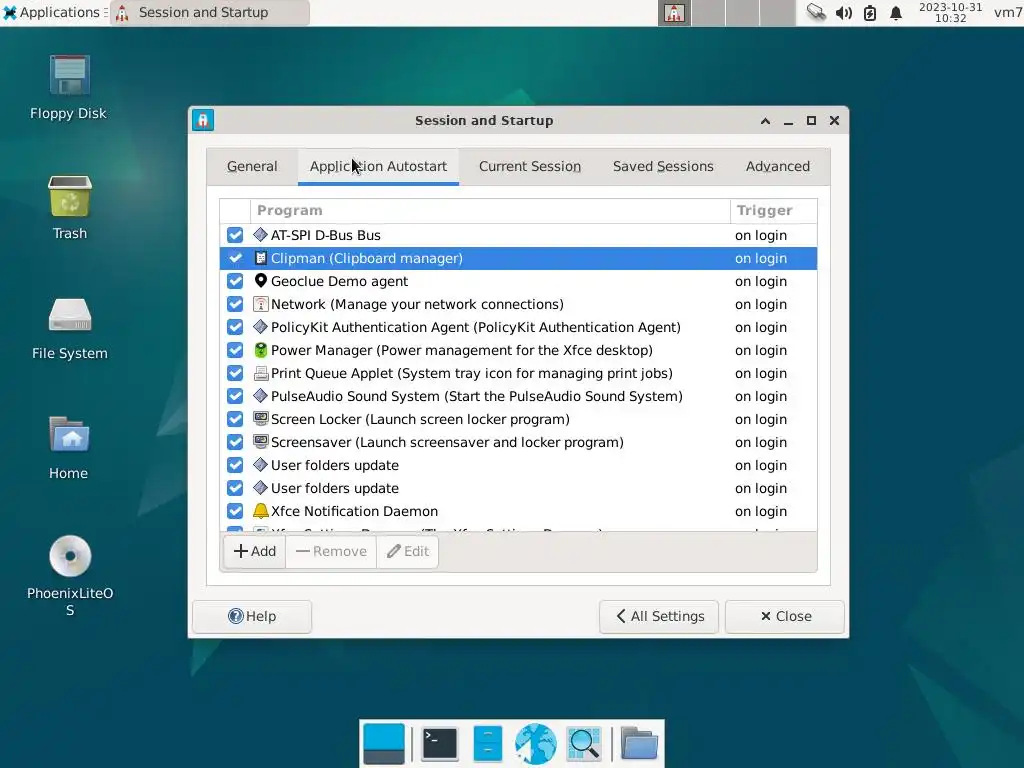Screen dimensions: 1024x768
Task: Uncheck the AT-SPI D-Bus Bus checkbox
Action: click(235, 235)
